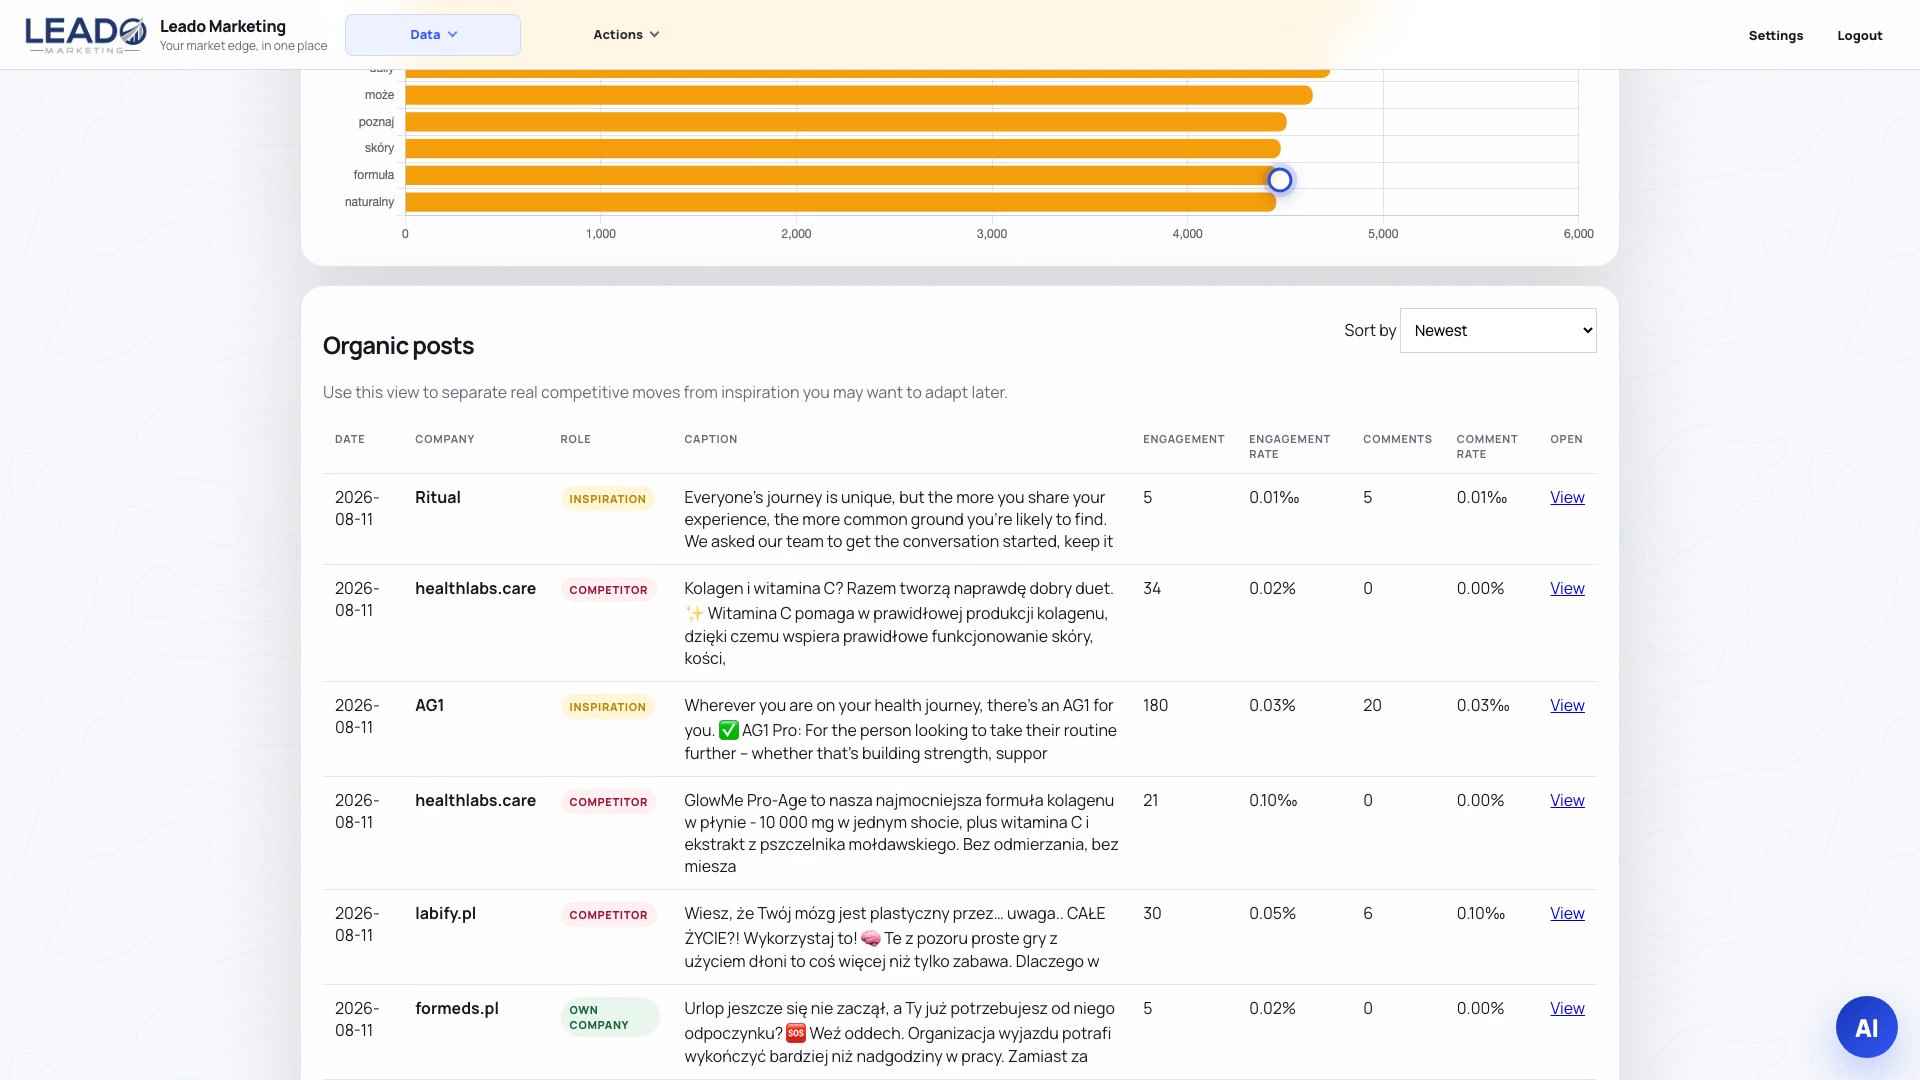Click the Comments column header

tap(1397, 440)
